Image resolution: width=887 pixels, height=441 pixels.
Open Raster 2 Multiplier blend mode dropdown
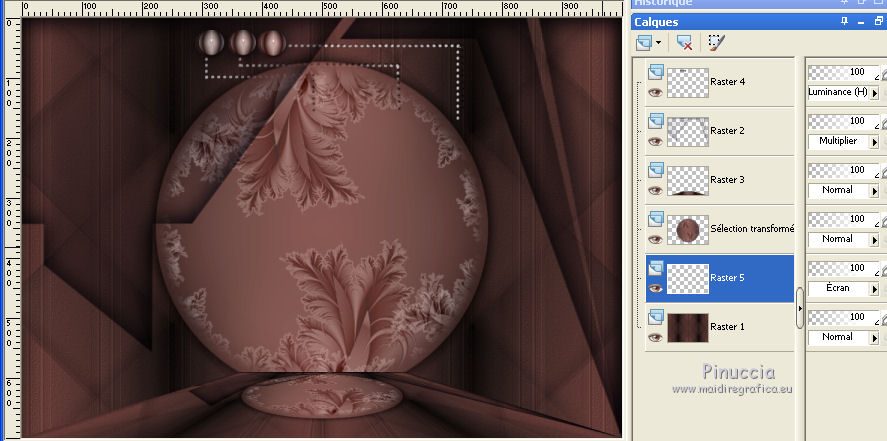(875, 141)
